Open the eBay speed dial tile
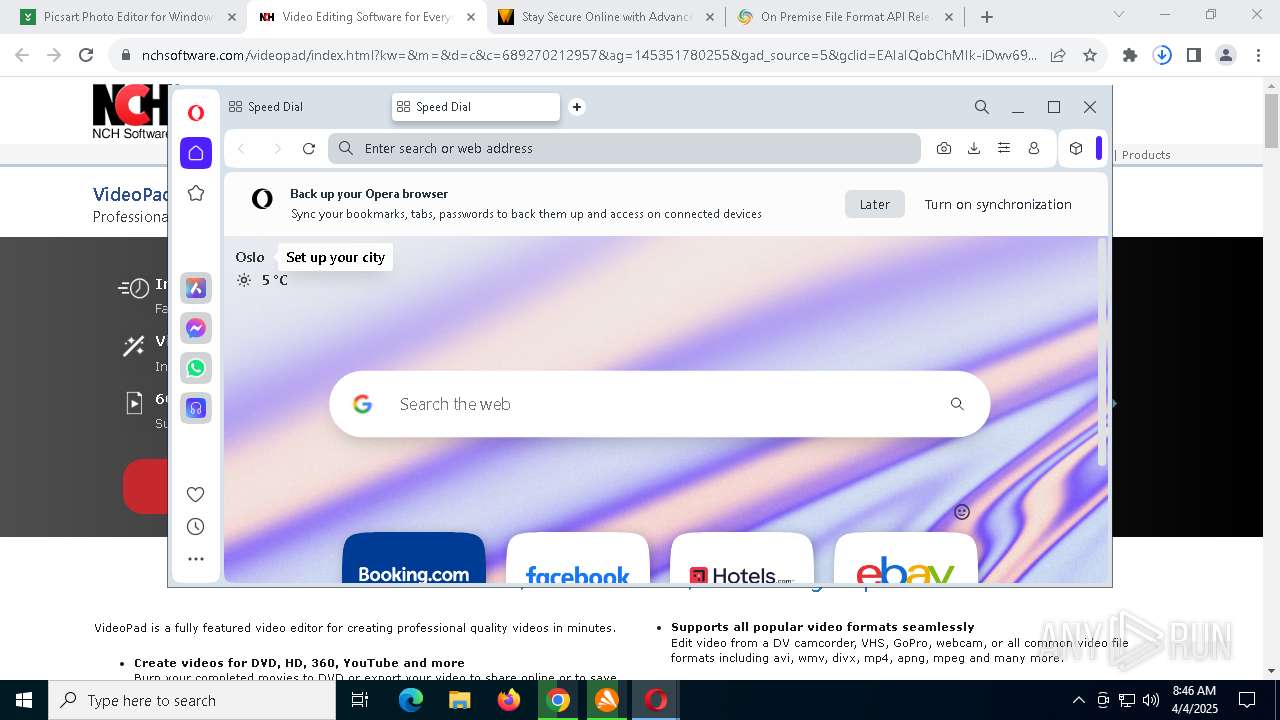This screenshot has height=720, width=1280. 906,558
